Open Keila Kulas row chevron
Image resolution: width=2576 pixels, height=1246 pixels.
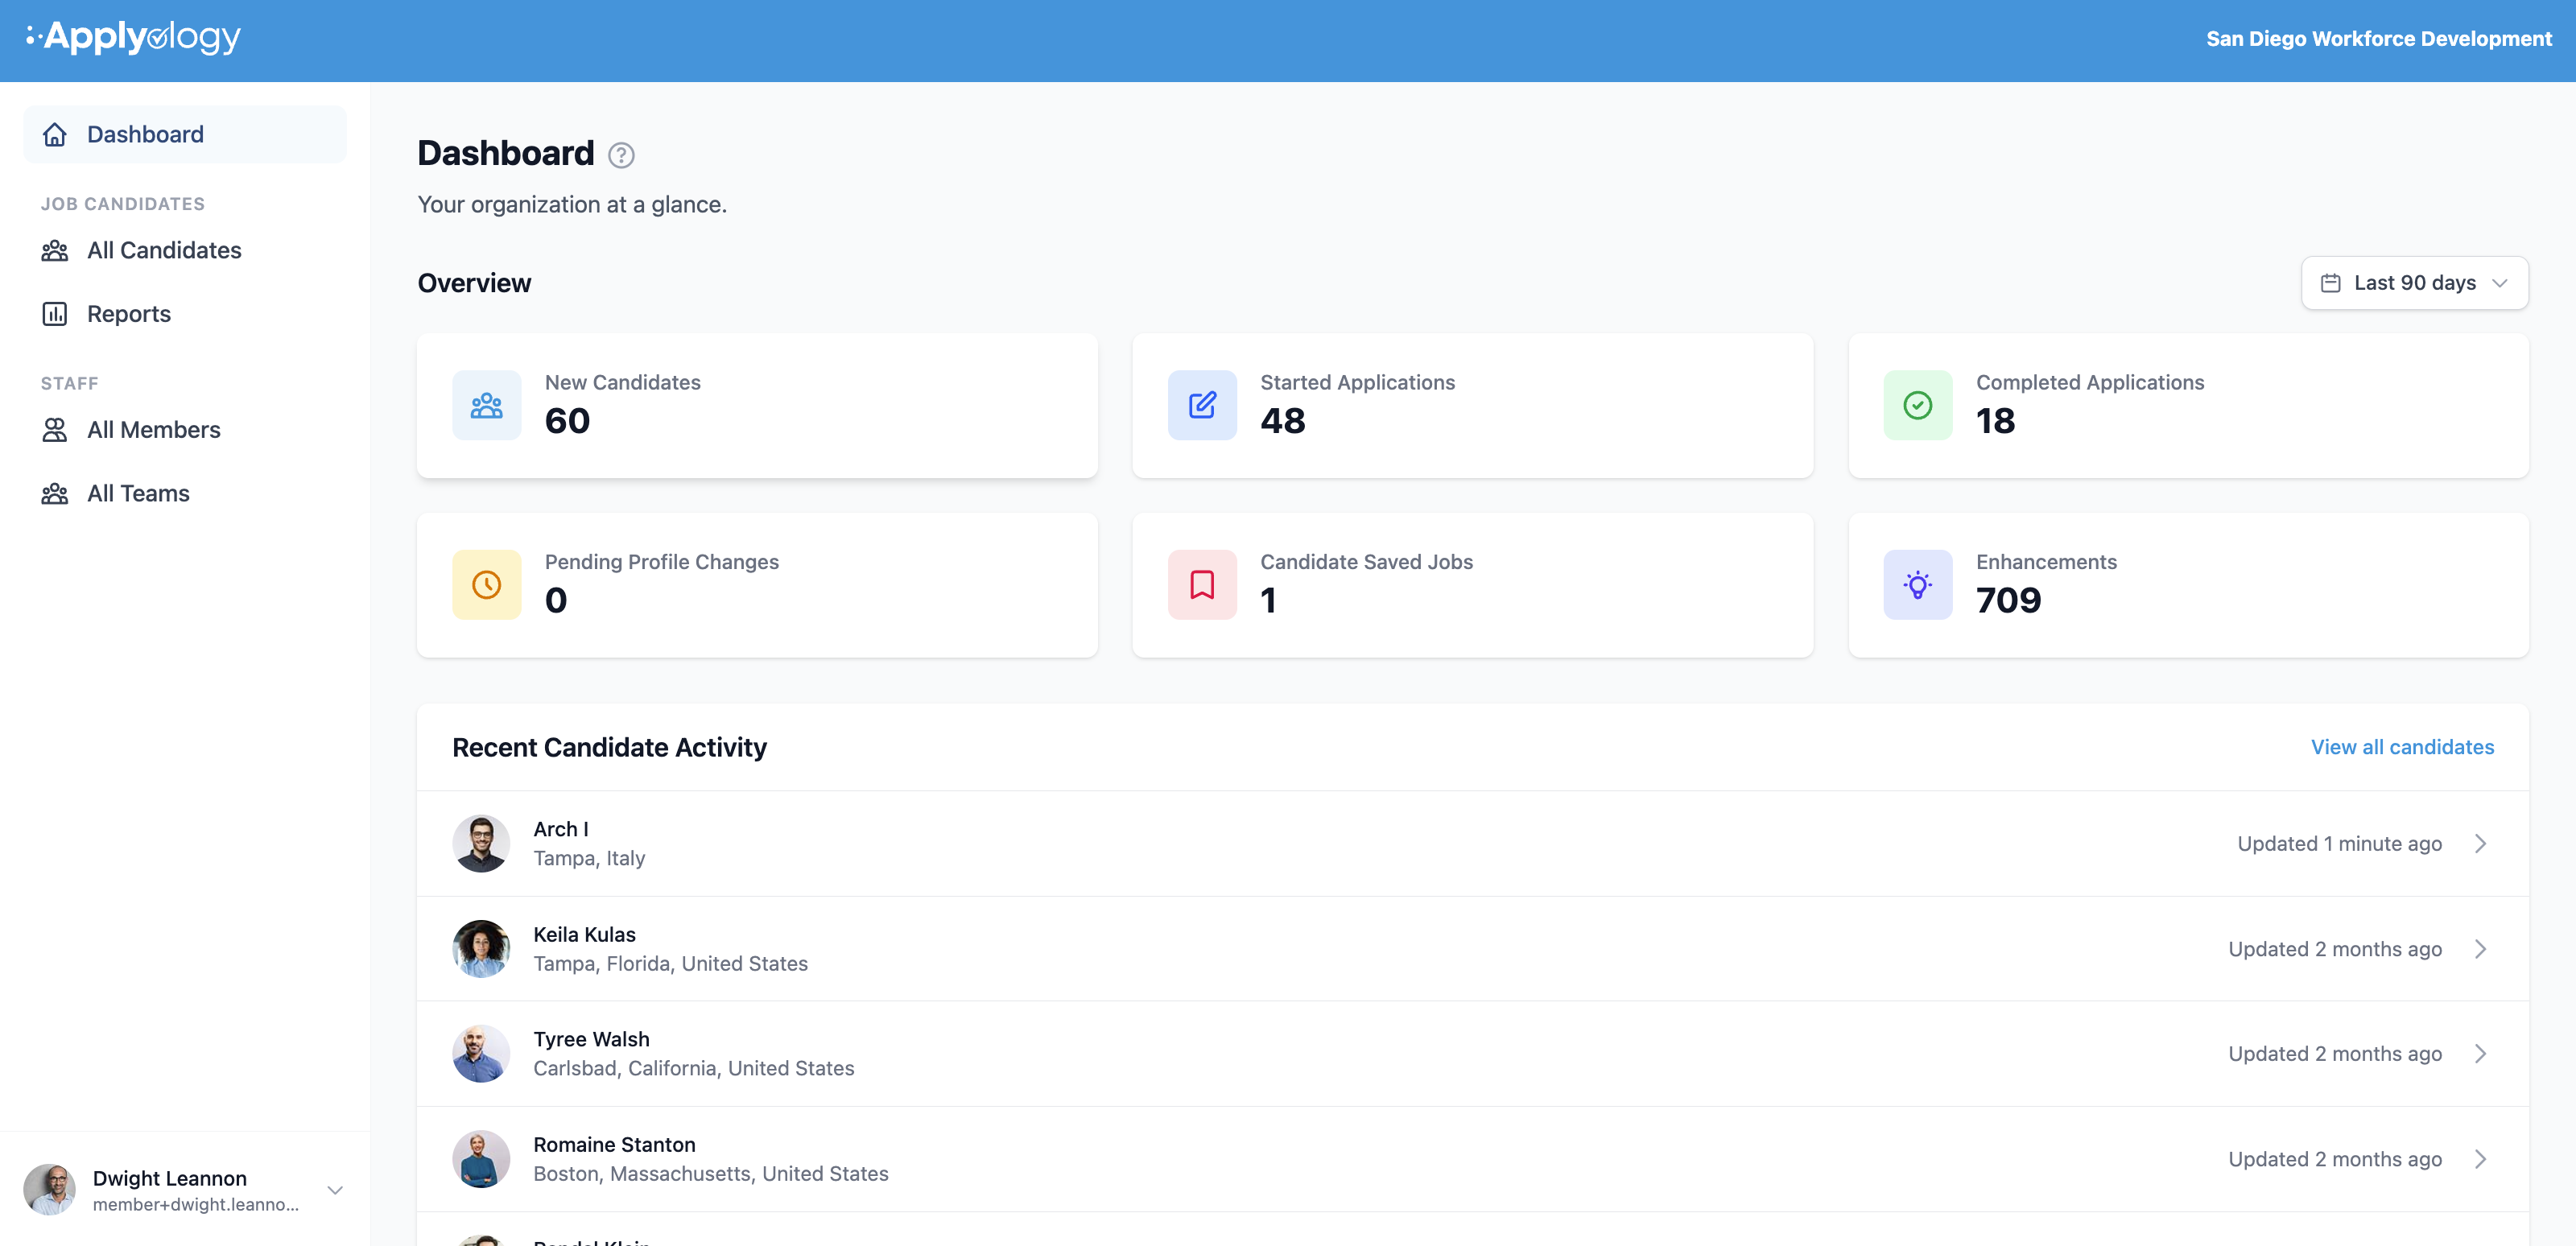click(2481, 949)
